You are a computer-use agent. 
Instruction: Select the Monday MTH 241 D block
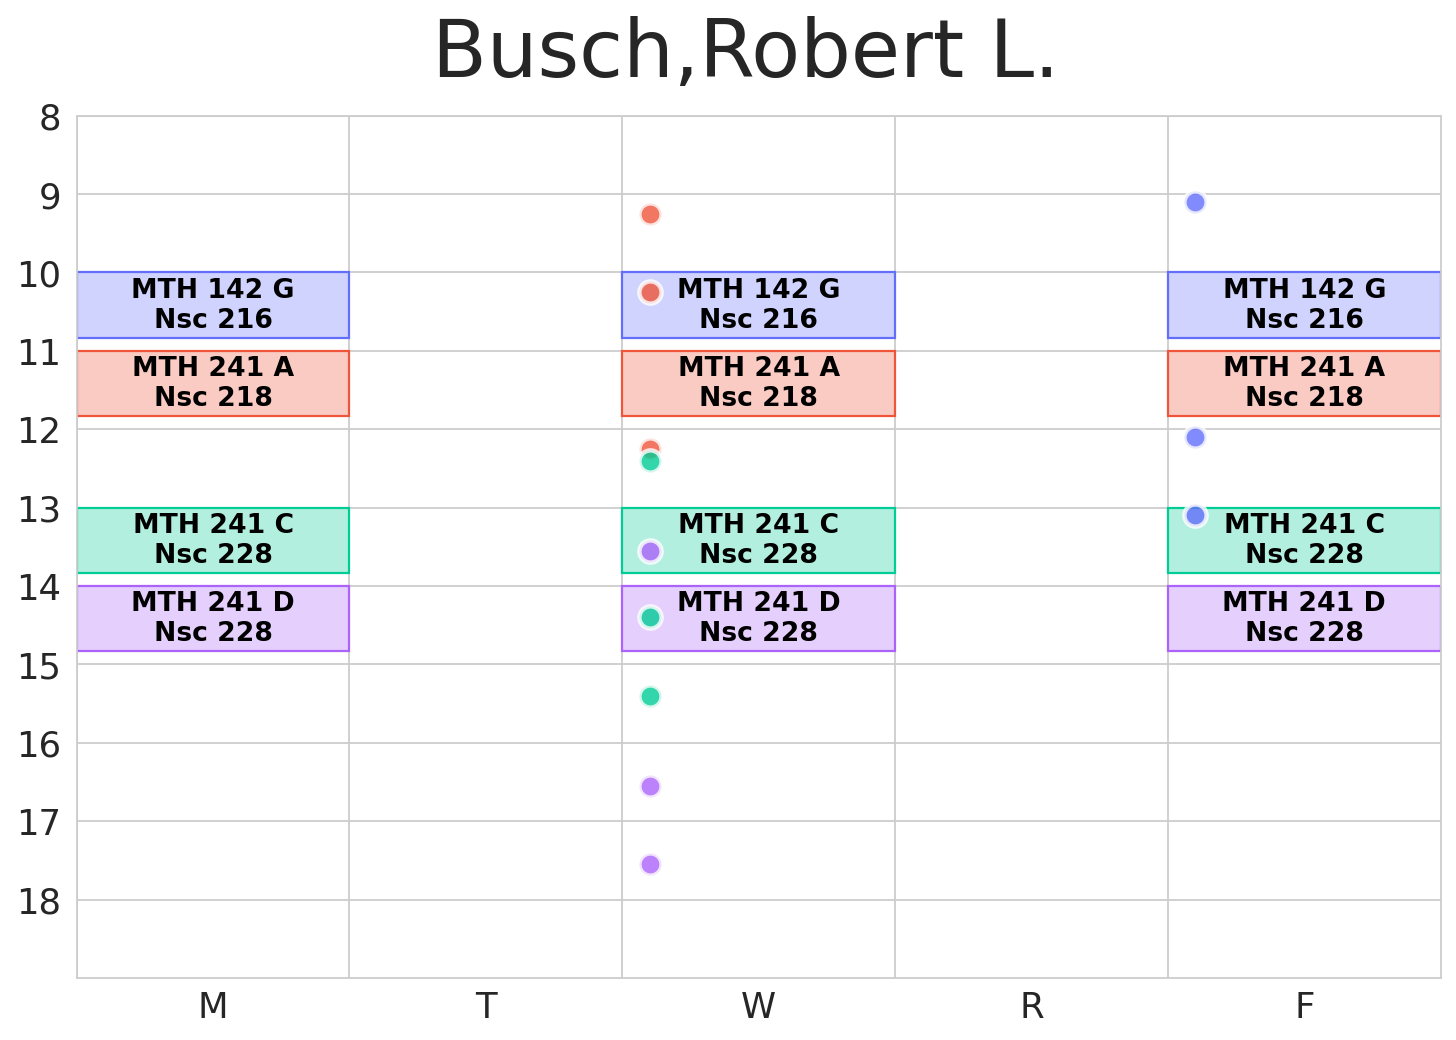point(213,617)
